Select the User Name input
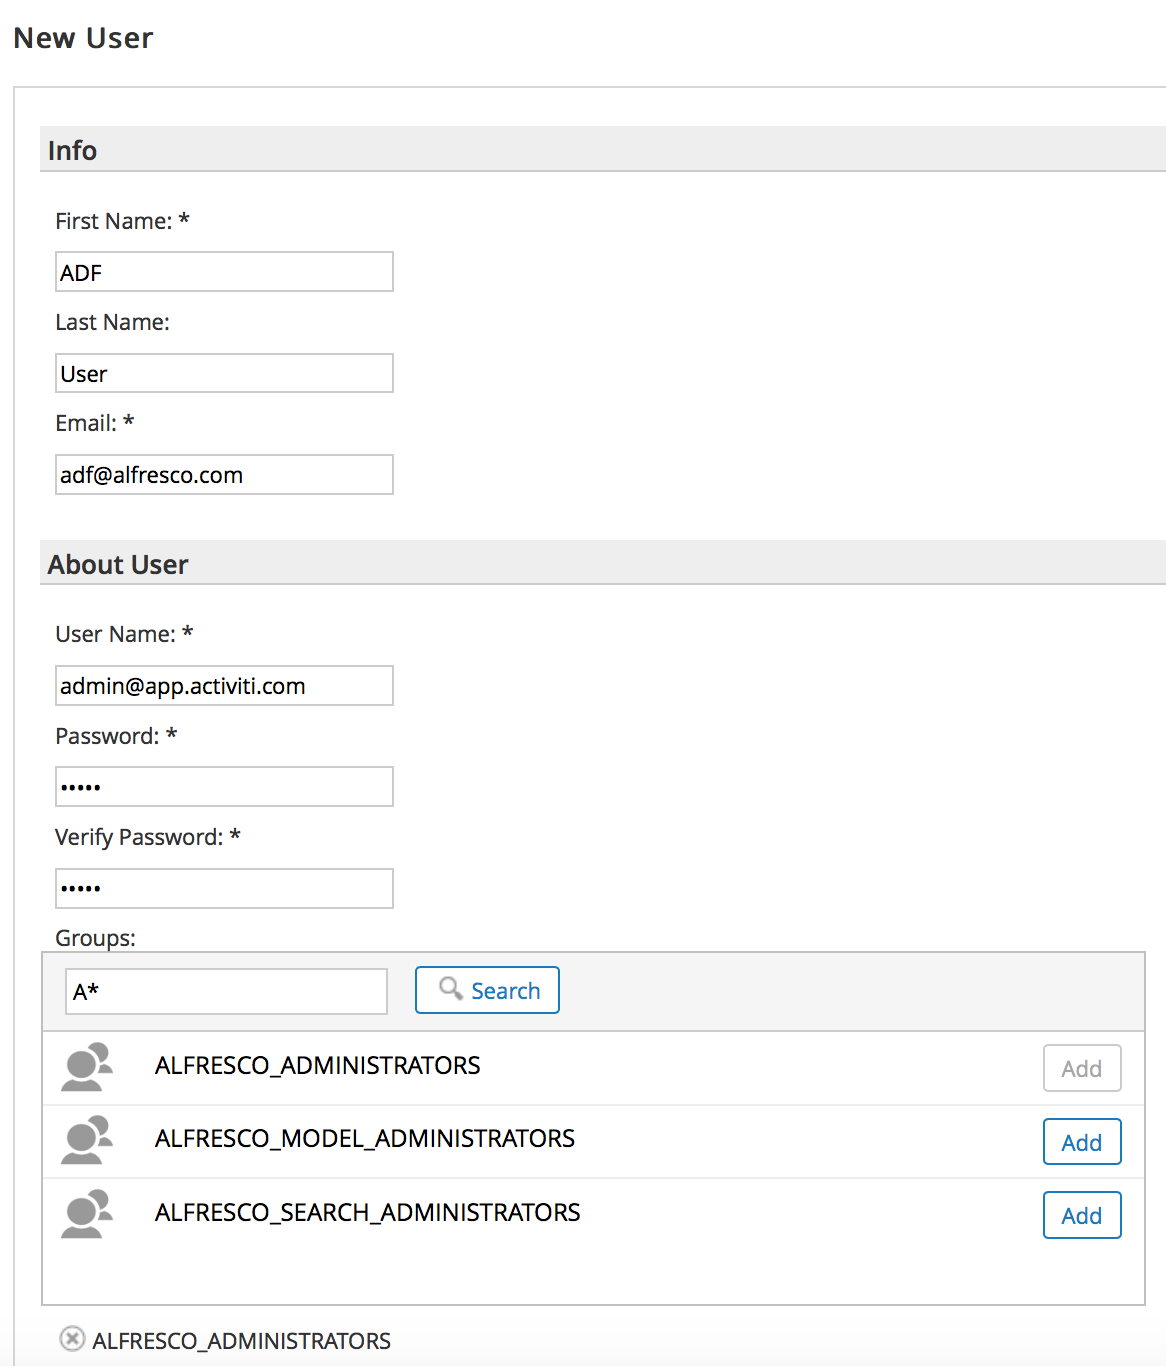This screenshot has width=1166, height=1366. coord(224,686)
